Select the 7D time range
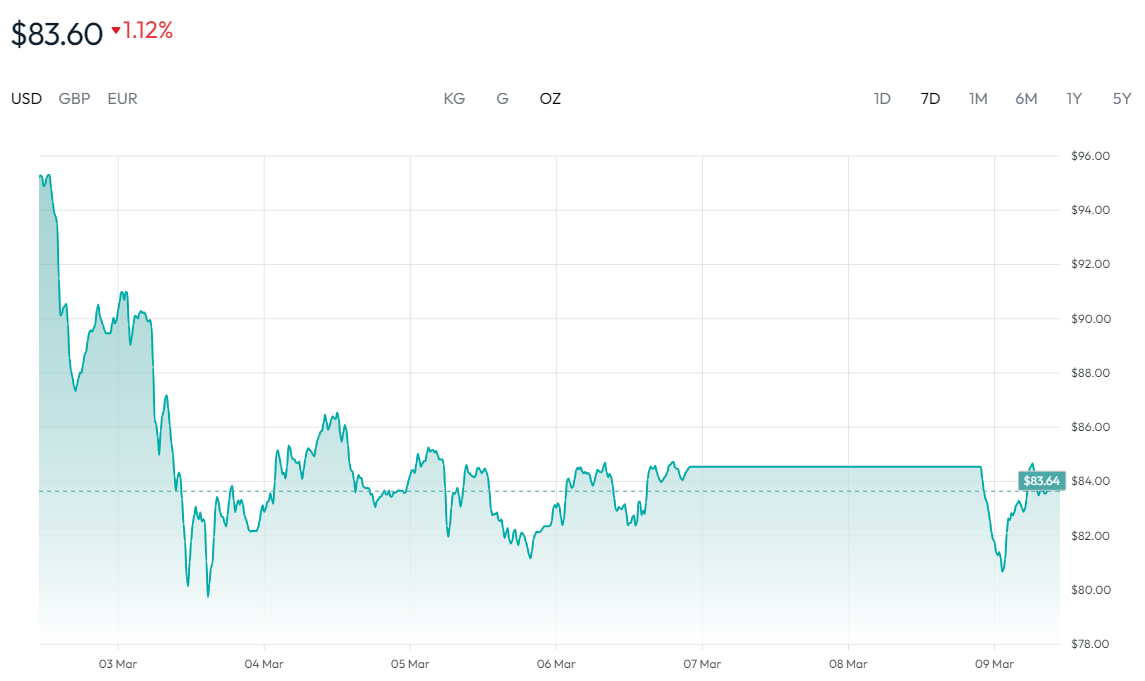 coord(930,98)
